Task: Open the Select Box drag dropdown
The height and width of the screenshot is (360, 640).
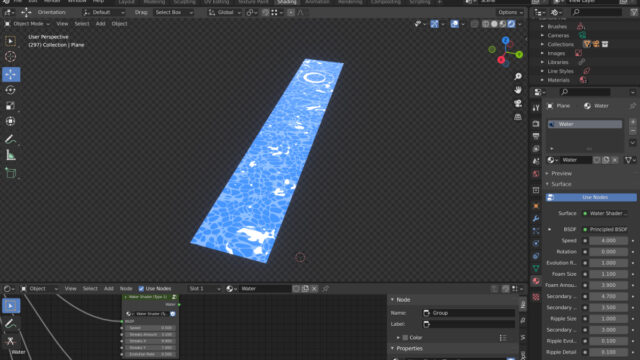Action: coord(173,13)
